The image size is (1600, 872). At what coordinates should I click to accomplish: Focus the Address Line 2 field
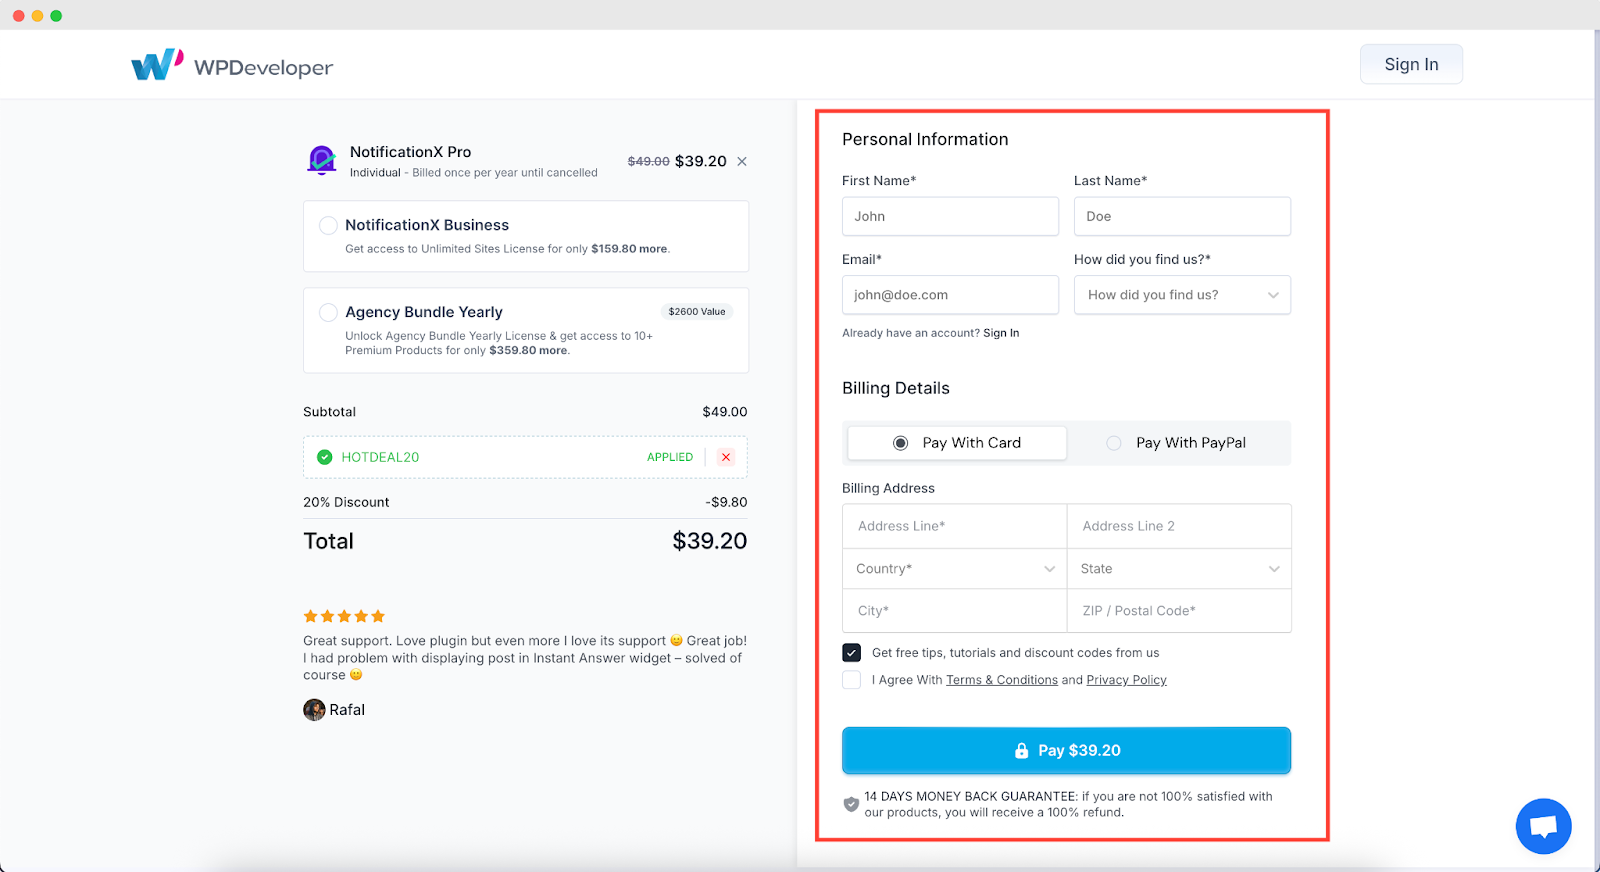pyautogui.click(x=1180, y=526)
